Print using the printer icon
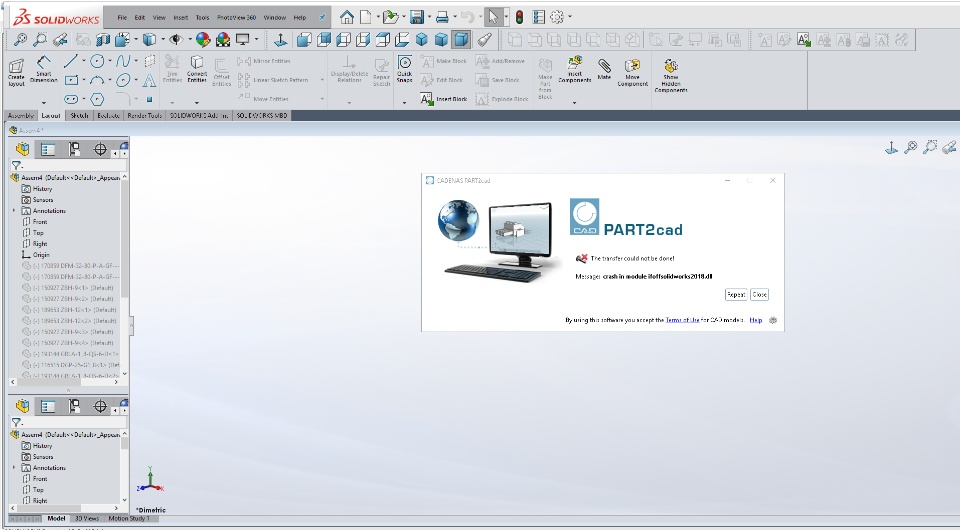The width and height of the screenshot is (960, 530). [x=442, y=17]
